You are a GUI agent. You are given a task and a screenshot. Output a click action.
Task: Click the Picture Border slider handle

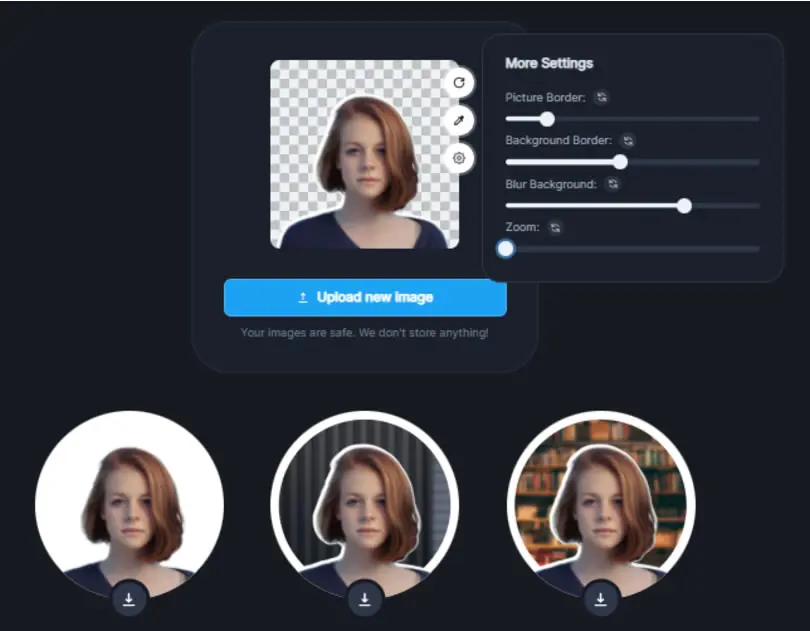[547, 119]
